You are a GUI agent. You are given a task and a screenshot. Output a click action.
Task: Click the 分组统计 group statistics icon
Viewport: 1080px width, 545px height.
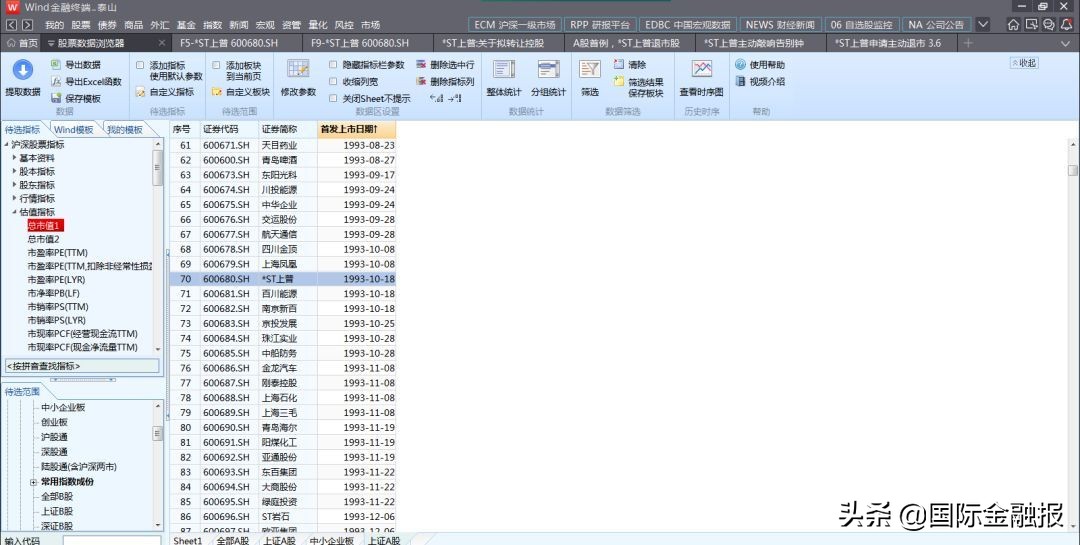(549, 70)
